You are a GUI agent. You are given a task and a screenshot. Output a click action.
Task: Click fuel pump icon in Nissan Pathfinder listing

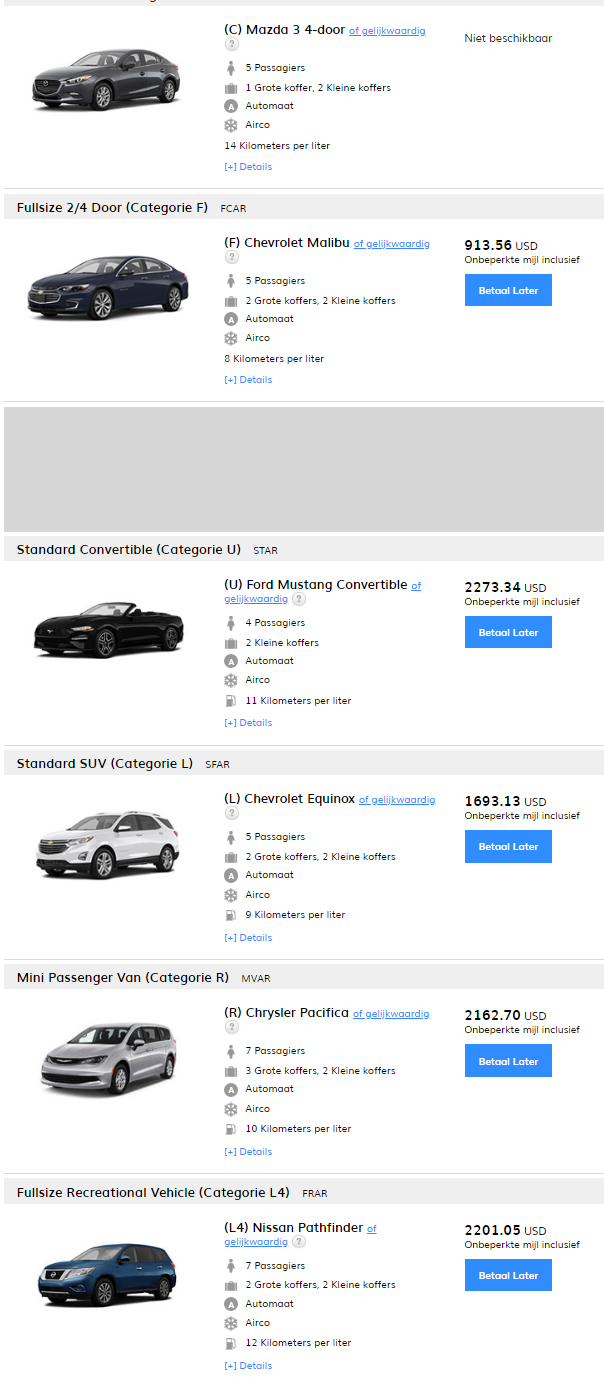(x=231, y=1343)
